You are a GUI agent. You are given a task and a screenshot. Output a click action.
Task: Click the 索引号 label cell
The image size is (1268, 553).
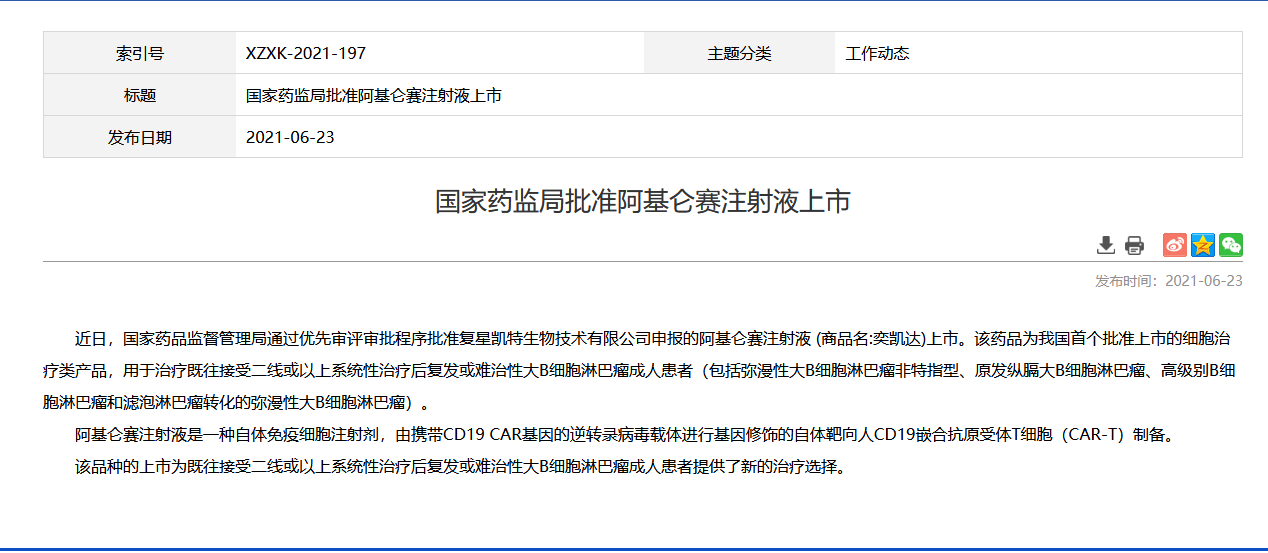pos(140,53)
